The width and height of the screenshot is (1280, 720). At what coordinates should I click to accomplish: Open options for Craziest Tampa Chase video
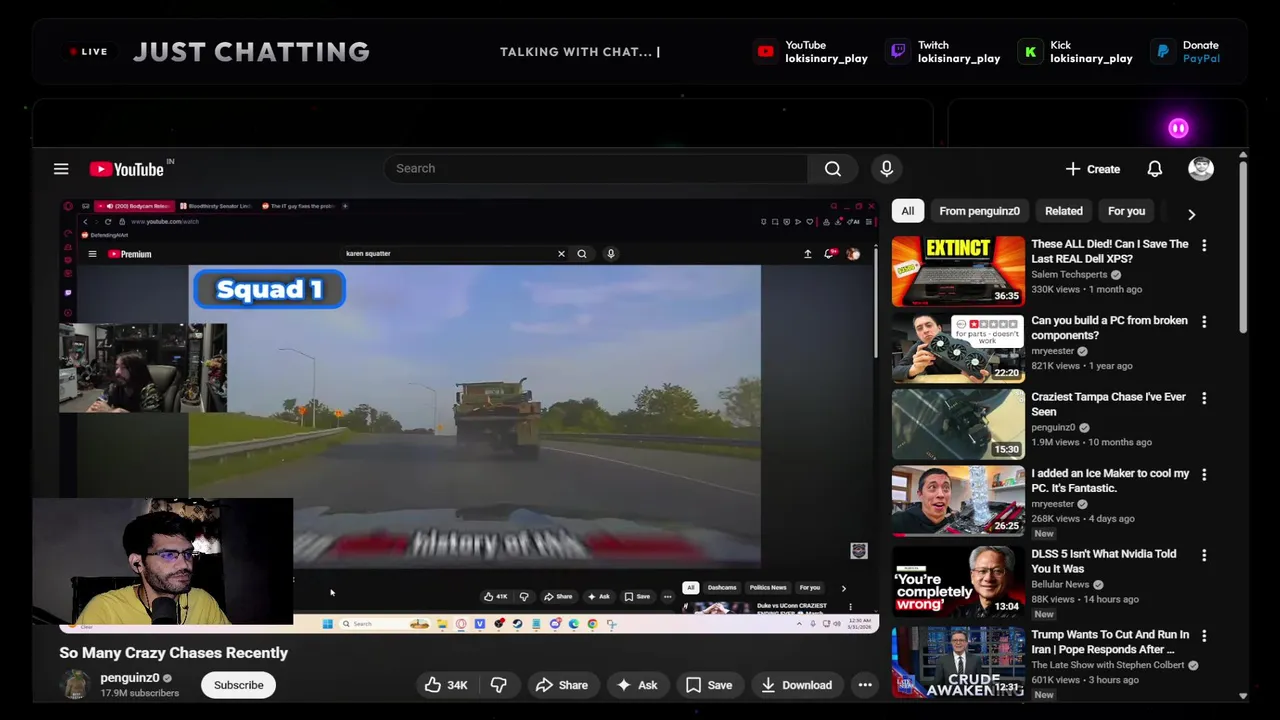1204,398
